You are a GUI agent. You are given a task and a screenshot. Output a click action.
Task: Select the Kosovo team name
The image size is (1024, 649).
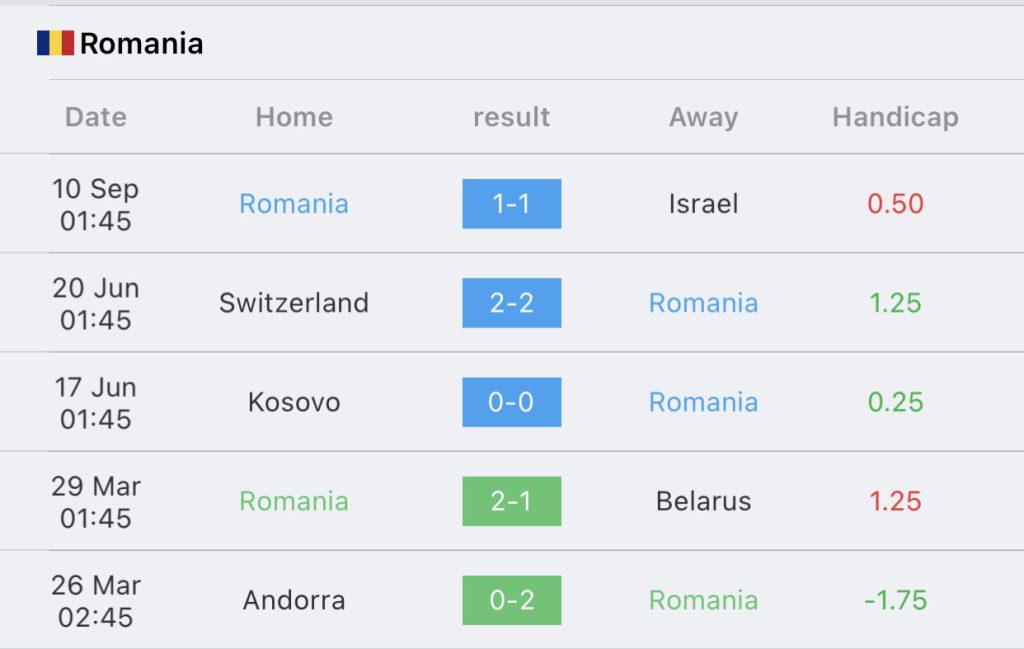294,402
